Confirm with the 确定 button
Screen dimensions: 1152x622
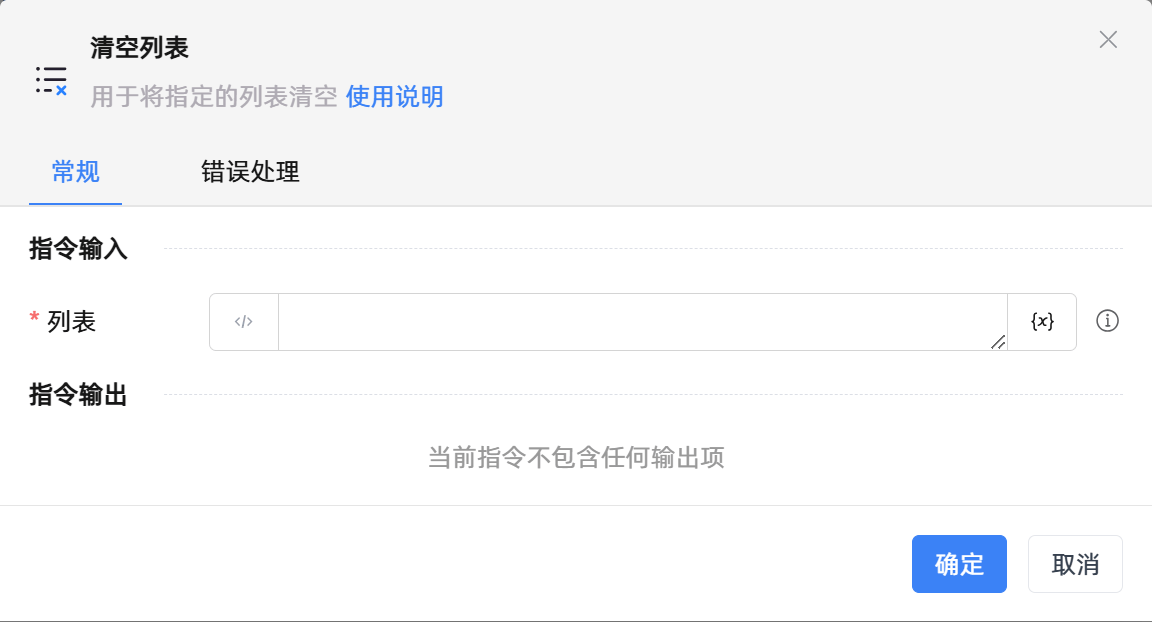[959, 564]
